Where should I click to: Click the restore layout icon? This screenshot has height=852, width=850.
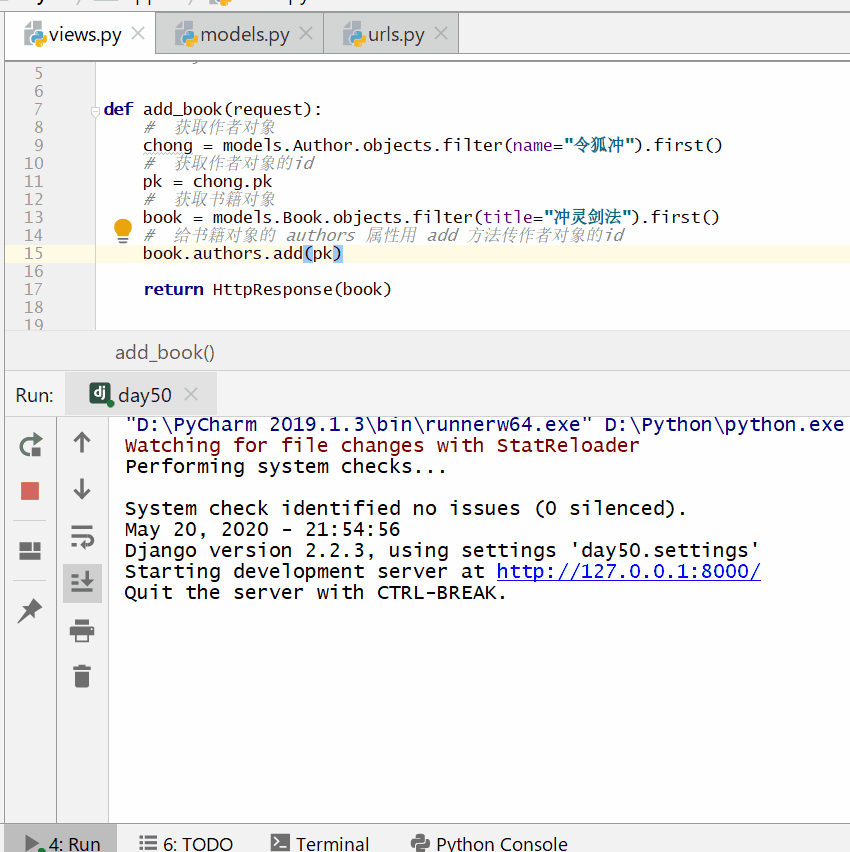coord(30,551)
